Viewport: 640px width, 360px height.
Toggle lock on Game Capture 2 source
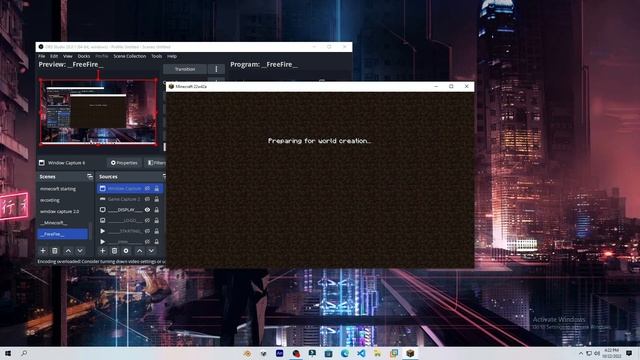tap(157, 199)
